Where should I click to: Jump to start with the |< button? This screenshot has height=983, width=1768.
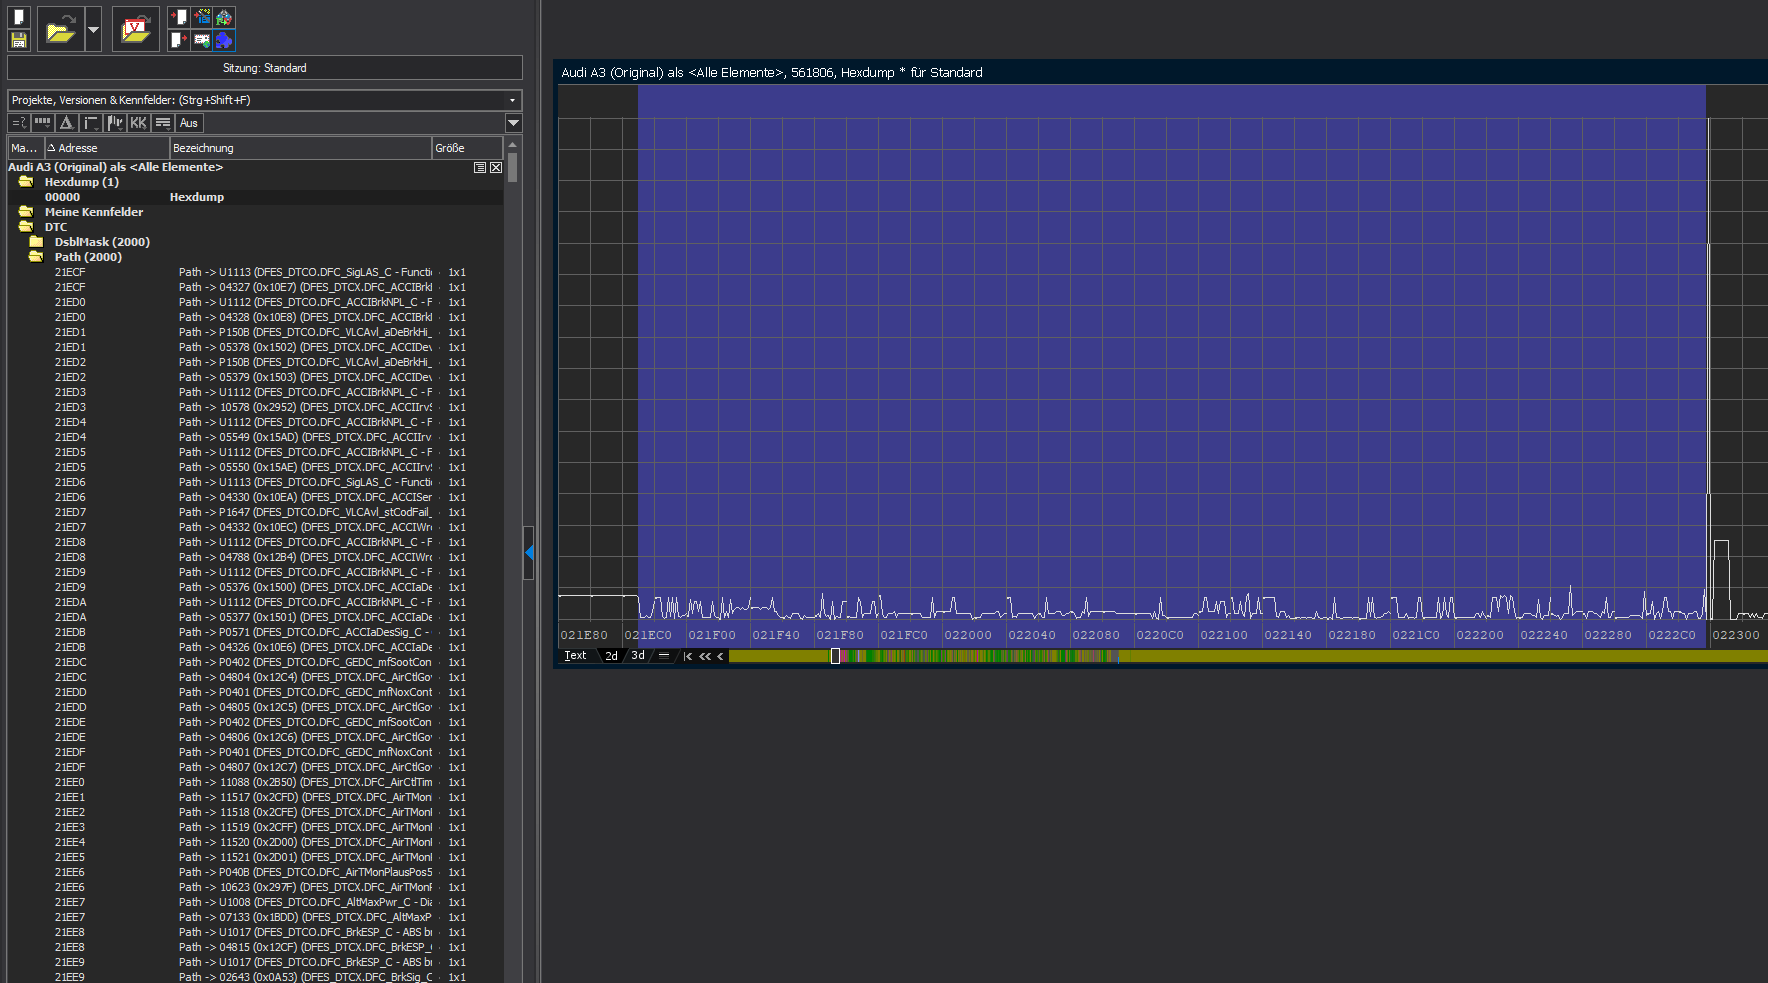(688, 656)
